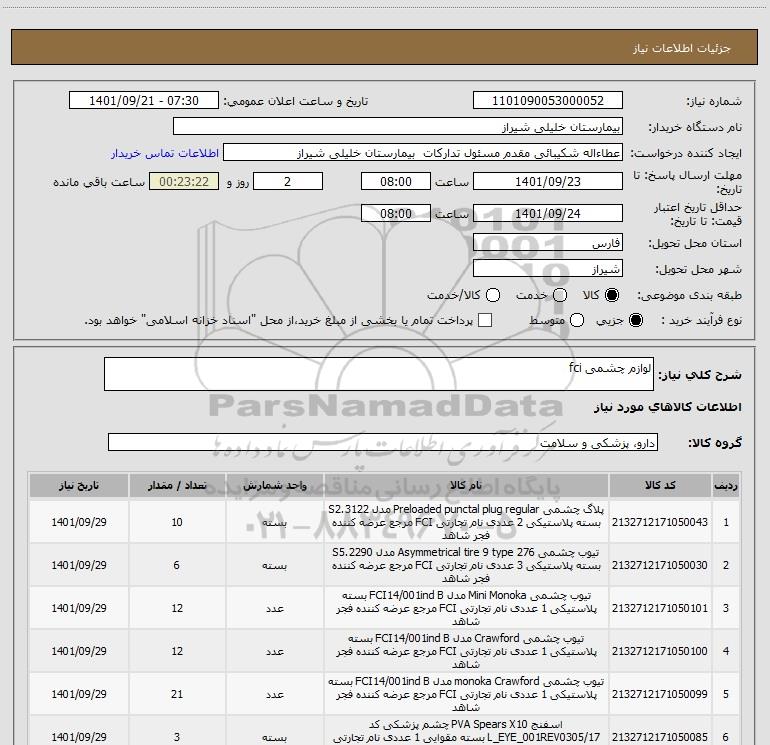This screenshot has width=770, height=745.
Task: Click column header واحد شمارش
Action: pyautogui.click(x=275, y=485)
